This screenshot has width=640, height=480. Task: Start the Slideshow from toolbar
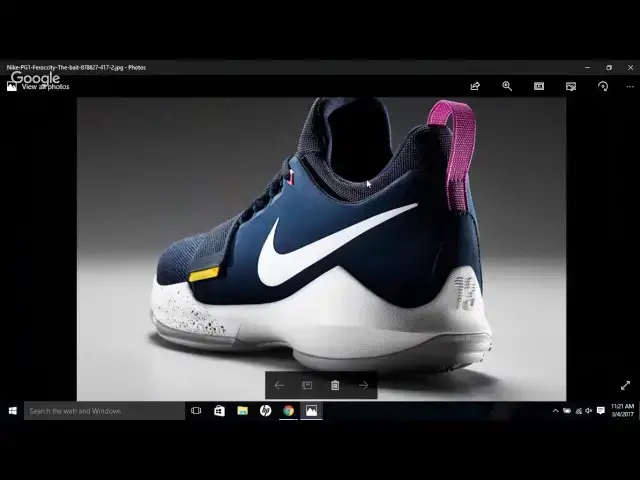pyautogui.click(x=539, y=86)
